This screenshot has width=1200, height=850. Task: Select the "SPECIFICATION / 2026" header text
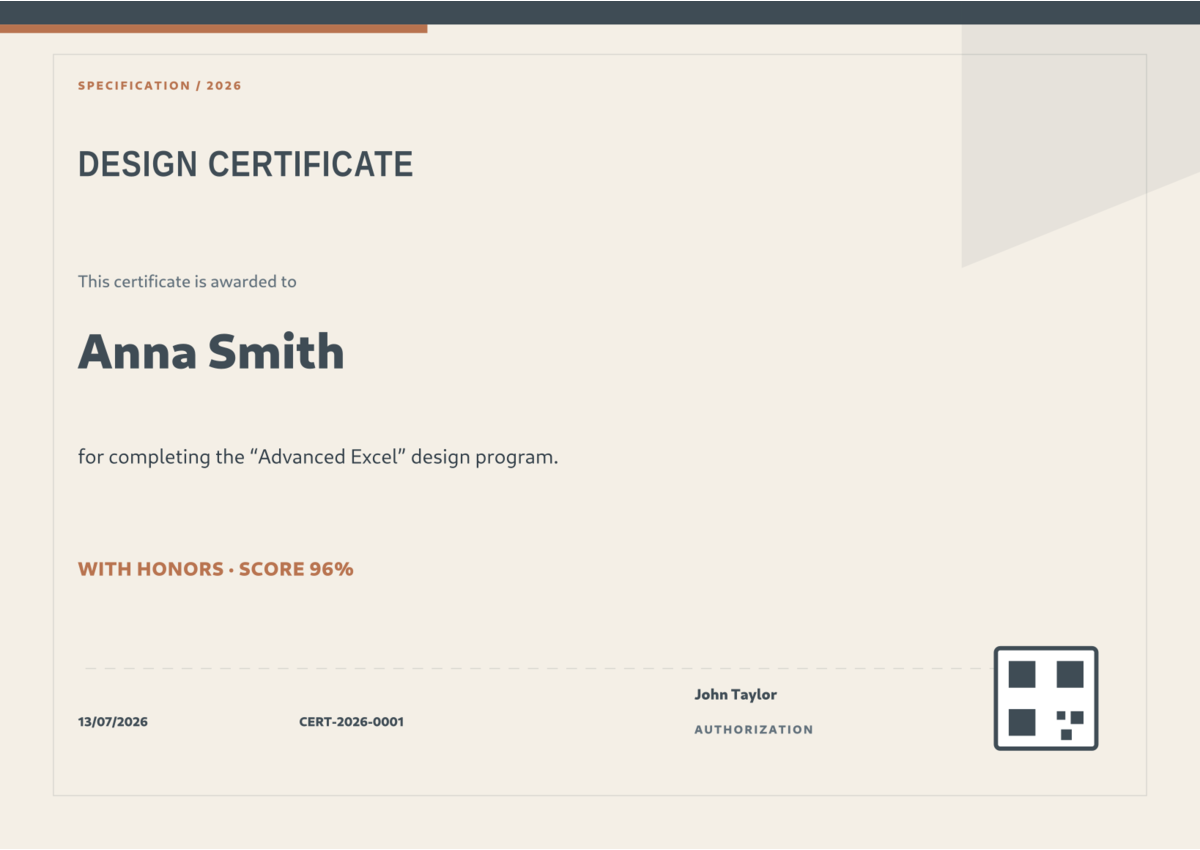coord(160,86)
